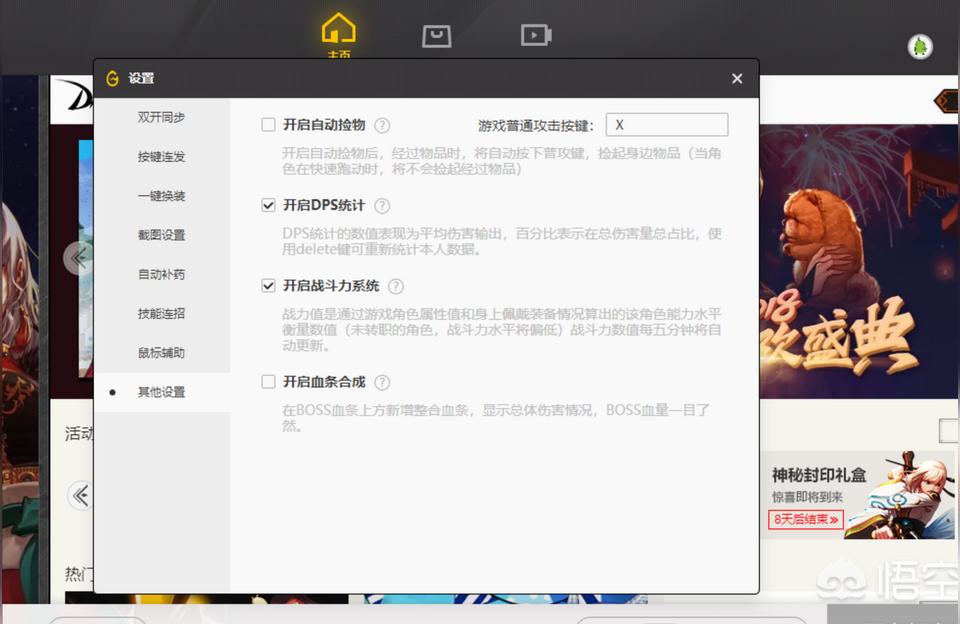
Task: Open the shop bag icon at top
Action: 437,36
